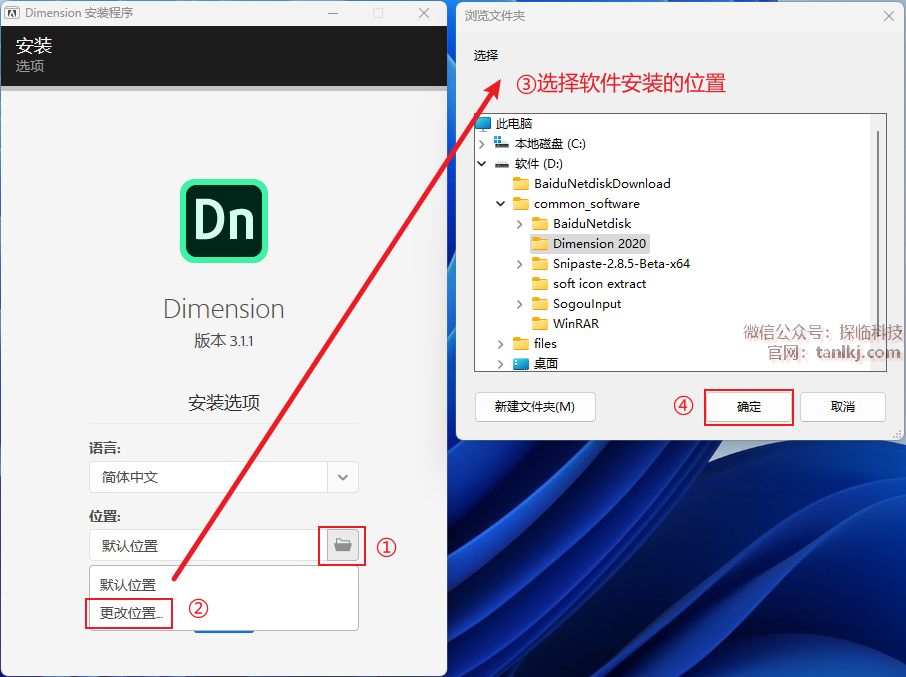Select the soft icon extract folder name
This screenshot has height=677, width=906.
pyautogui.click(x=599, y=284)
